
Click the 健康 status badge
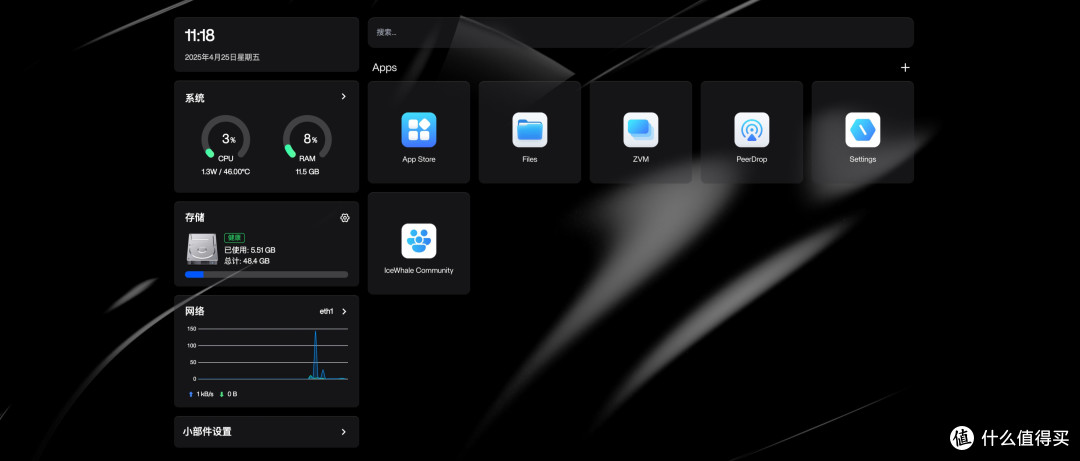[x=234, y=238]
